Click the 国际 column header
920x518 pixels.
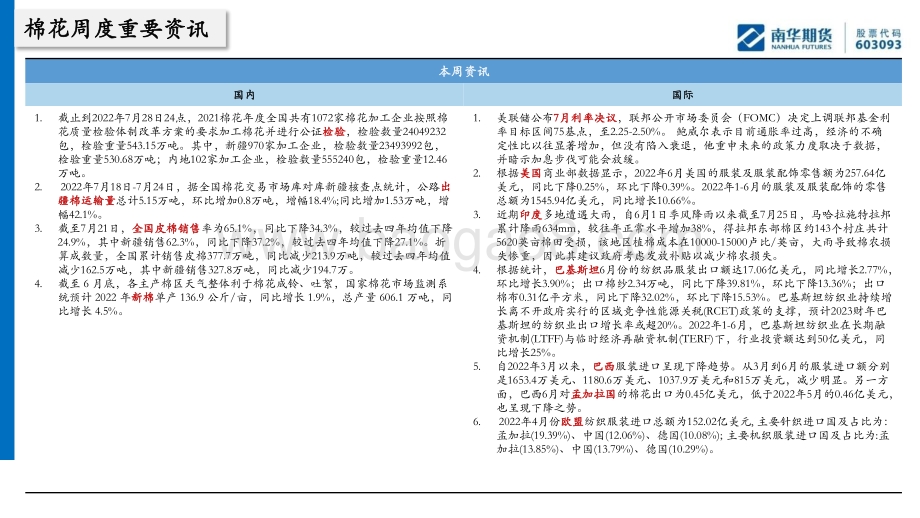[682, 94]
